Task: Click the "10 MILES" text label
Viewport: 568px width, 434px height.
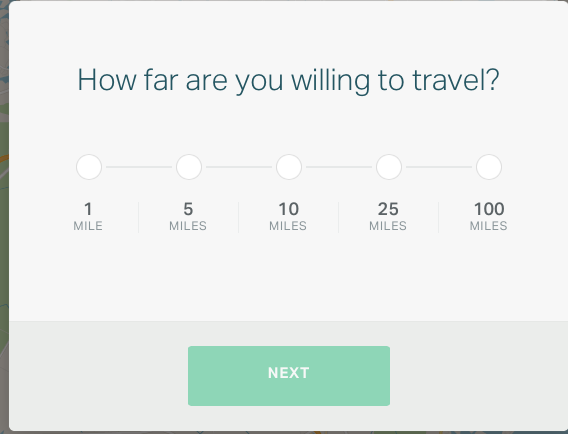Action: click(x=288, y=217)
